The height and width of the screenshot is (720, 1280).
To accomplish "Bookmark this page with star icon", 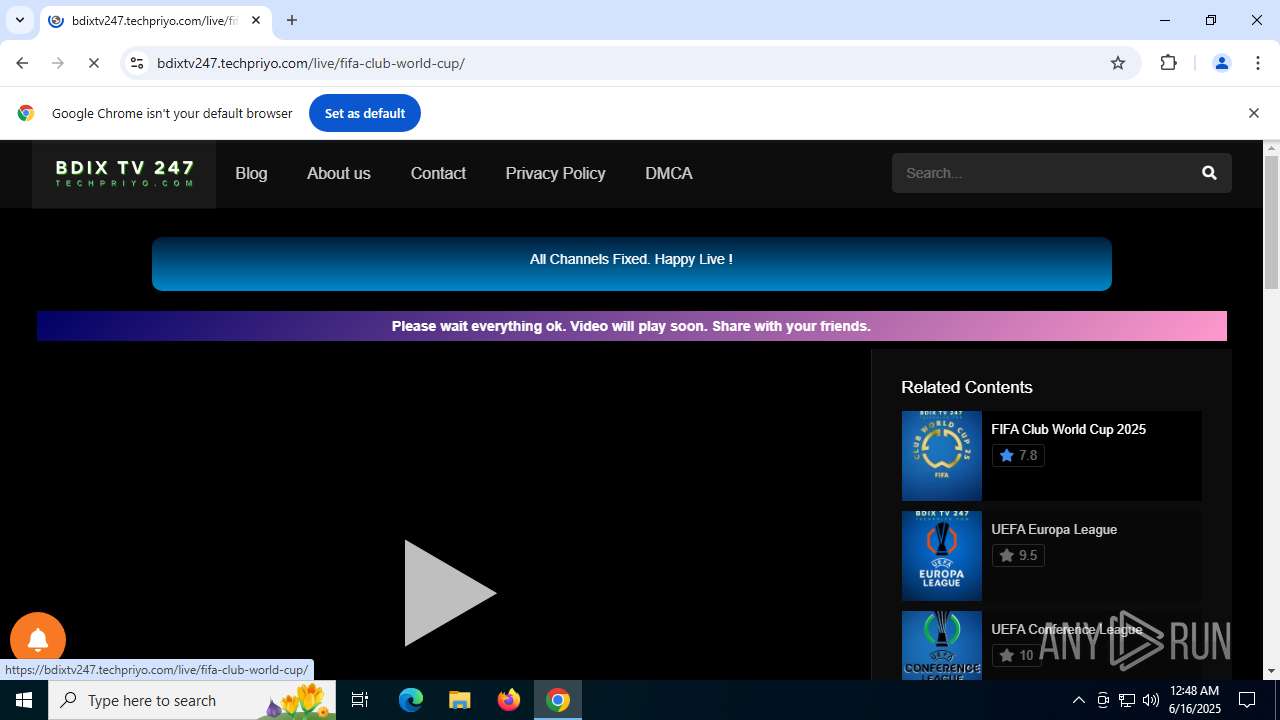I will tap(1118, 63).
